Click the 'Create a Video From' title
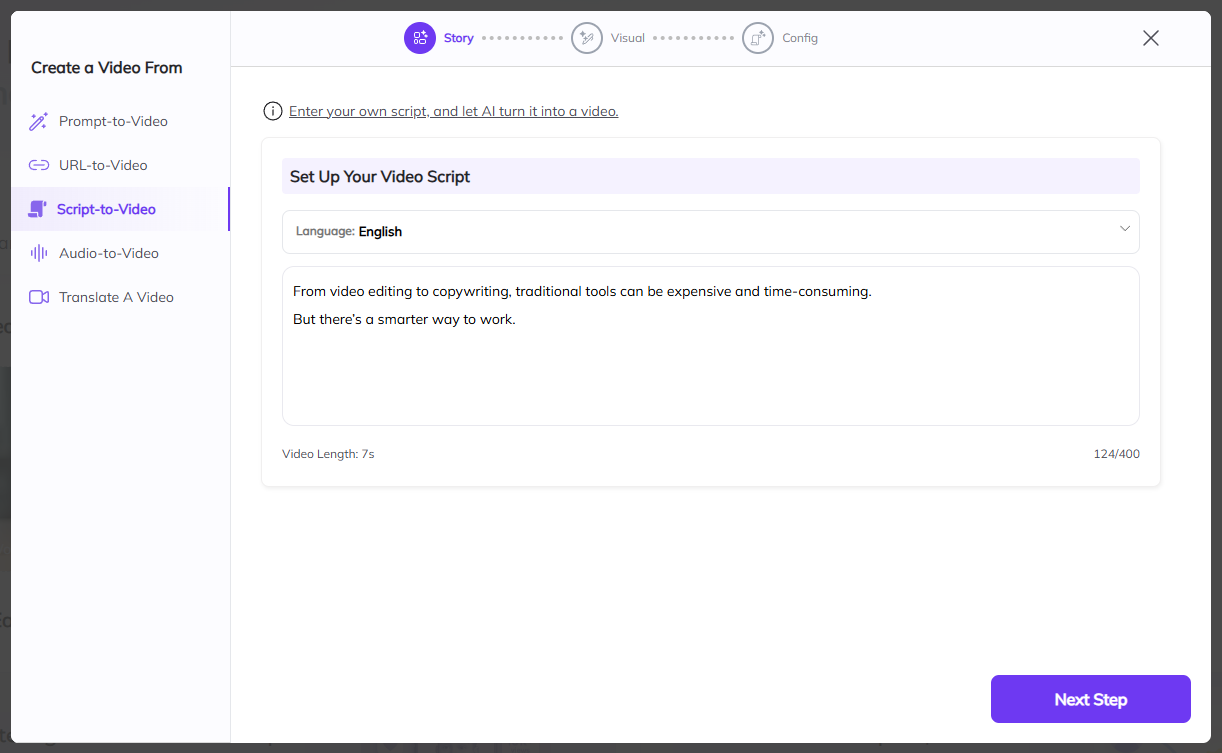The height and width of the screenshot is (753, 1222). 107,68
